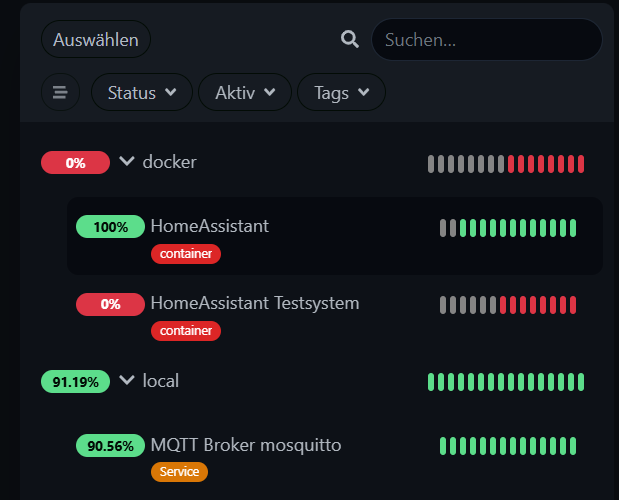Open the Aktiv filter dropdown
The height and width of the screenshot is (500, 619).
[244, 93]
